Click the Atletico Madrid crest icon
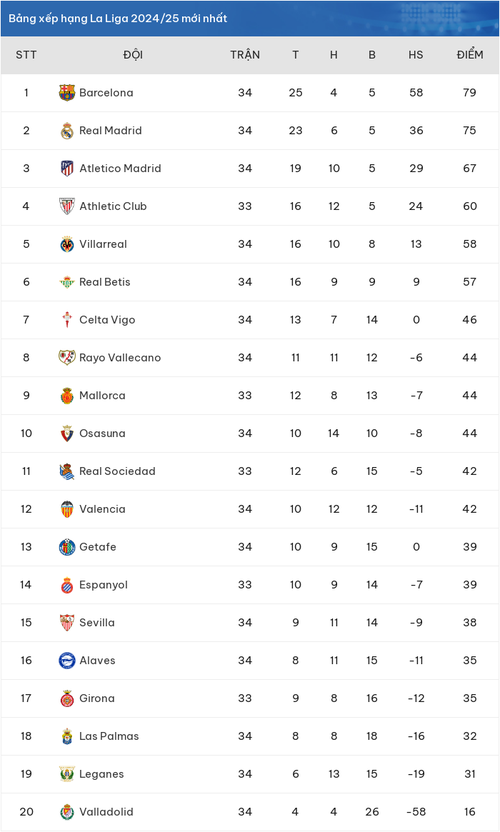 tap(67, 168)
